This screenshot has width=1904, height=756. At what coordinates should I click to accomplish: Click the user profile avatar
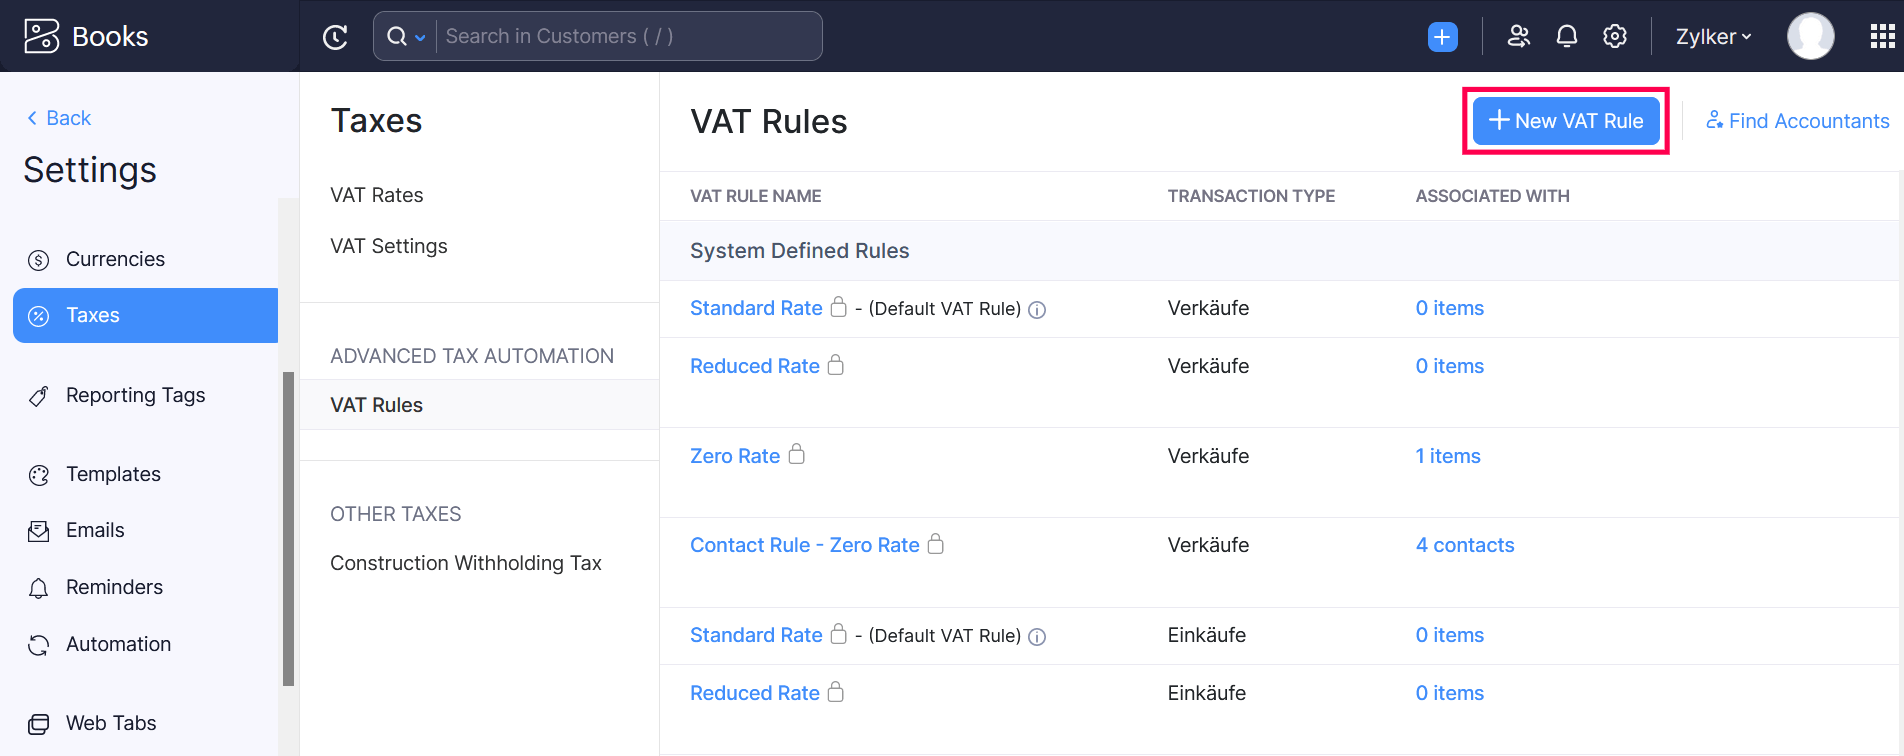(x=1810, y=37)
